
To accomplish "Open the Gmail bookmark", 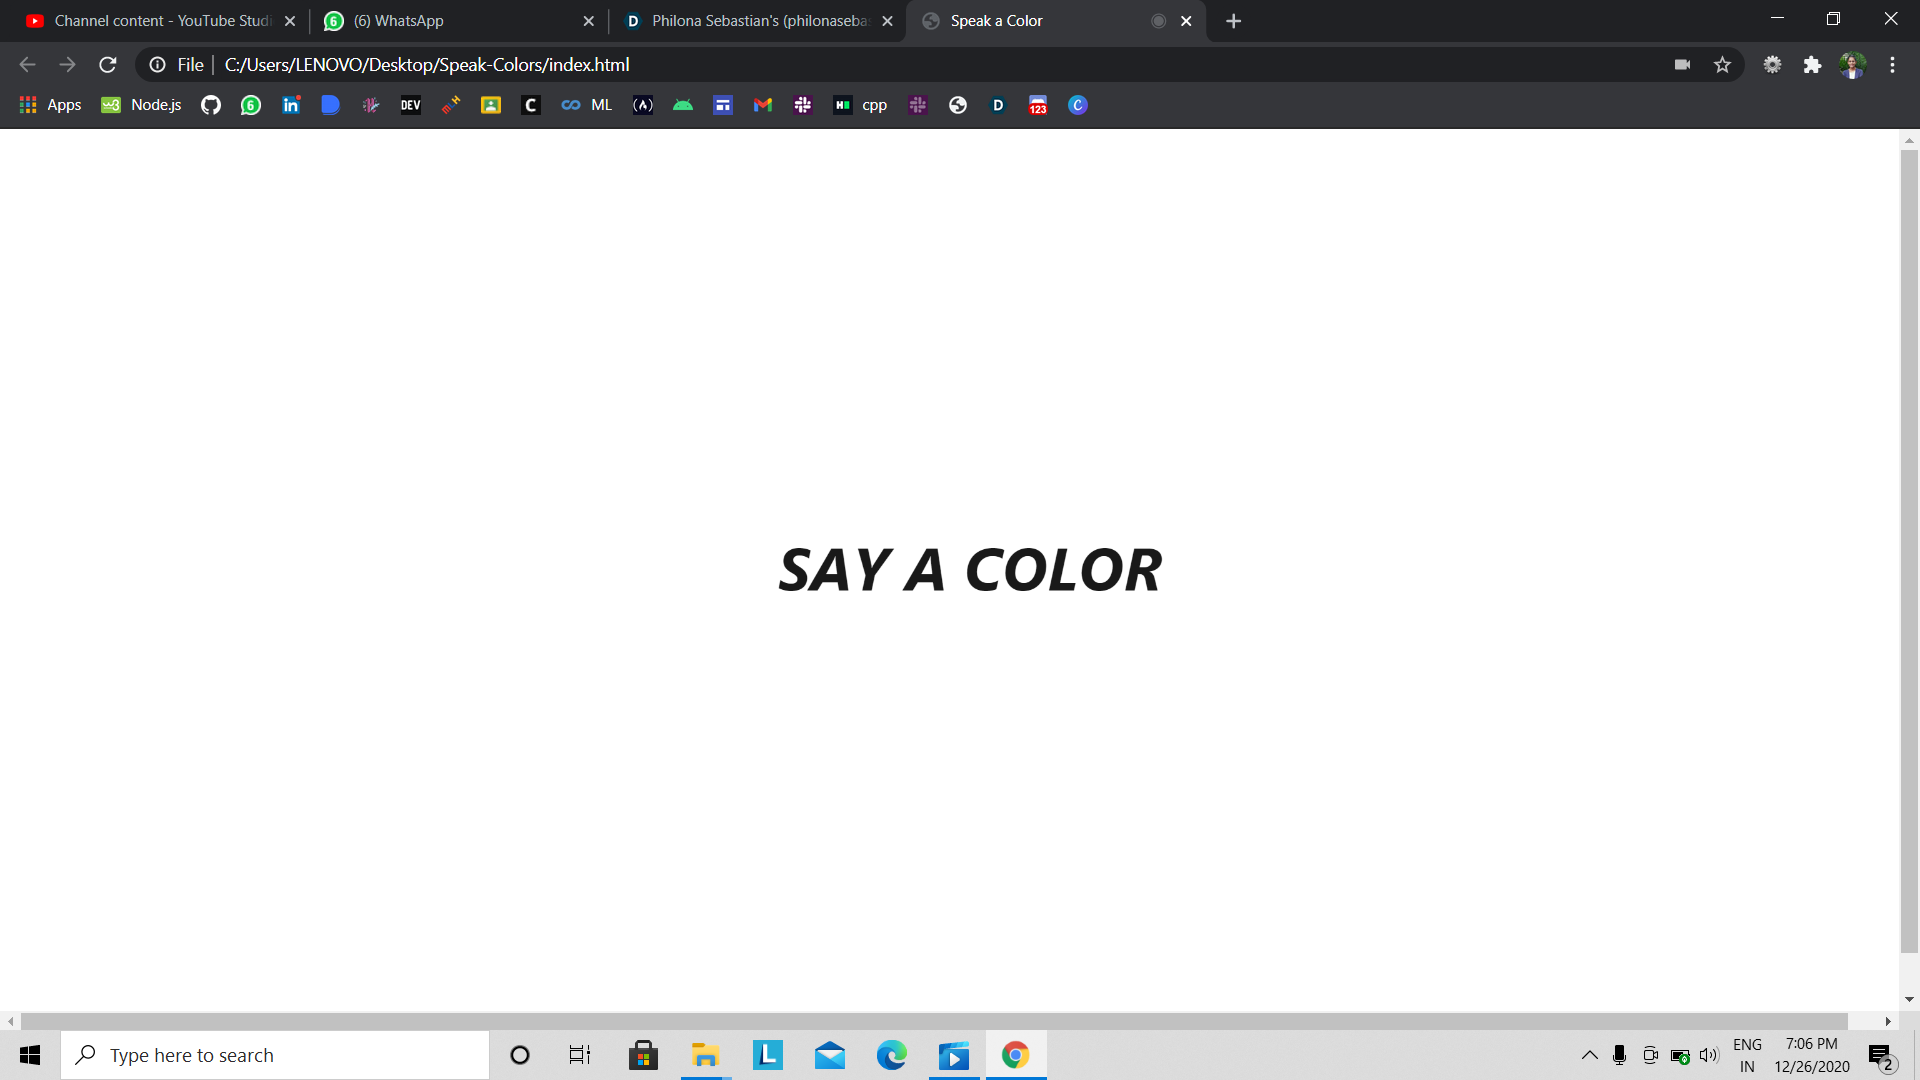I will click(x=763, y=105).
